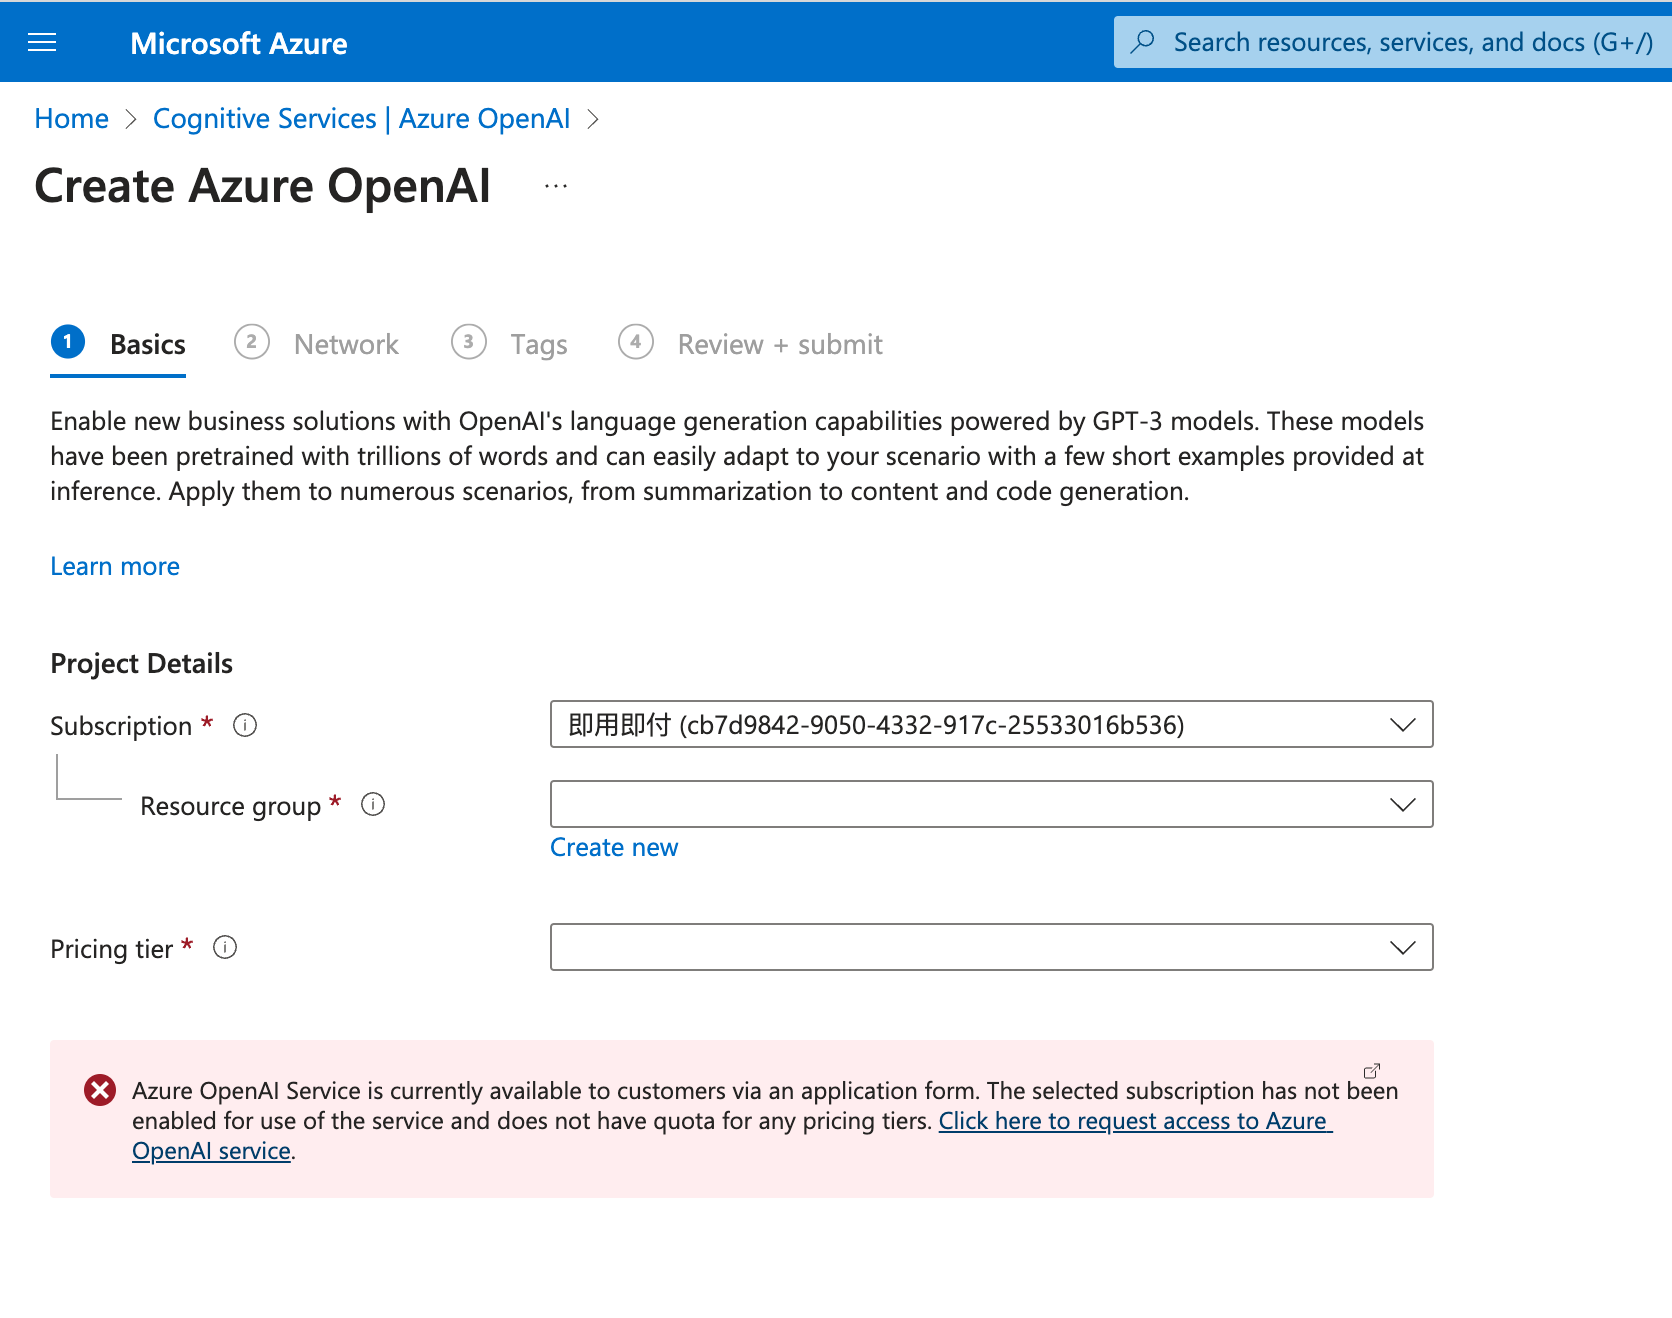Image resolution: width=1672 pixels, height=1318 pixels.
Task: Show Resource group info tooltip icon
Action: 373,804
